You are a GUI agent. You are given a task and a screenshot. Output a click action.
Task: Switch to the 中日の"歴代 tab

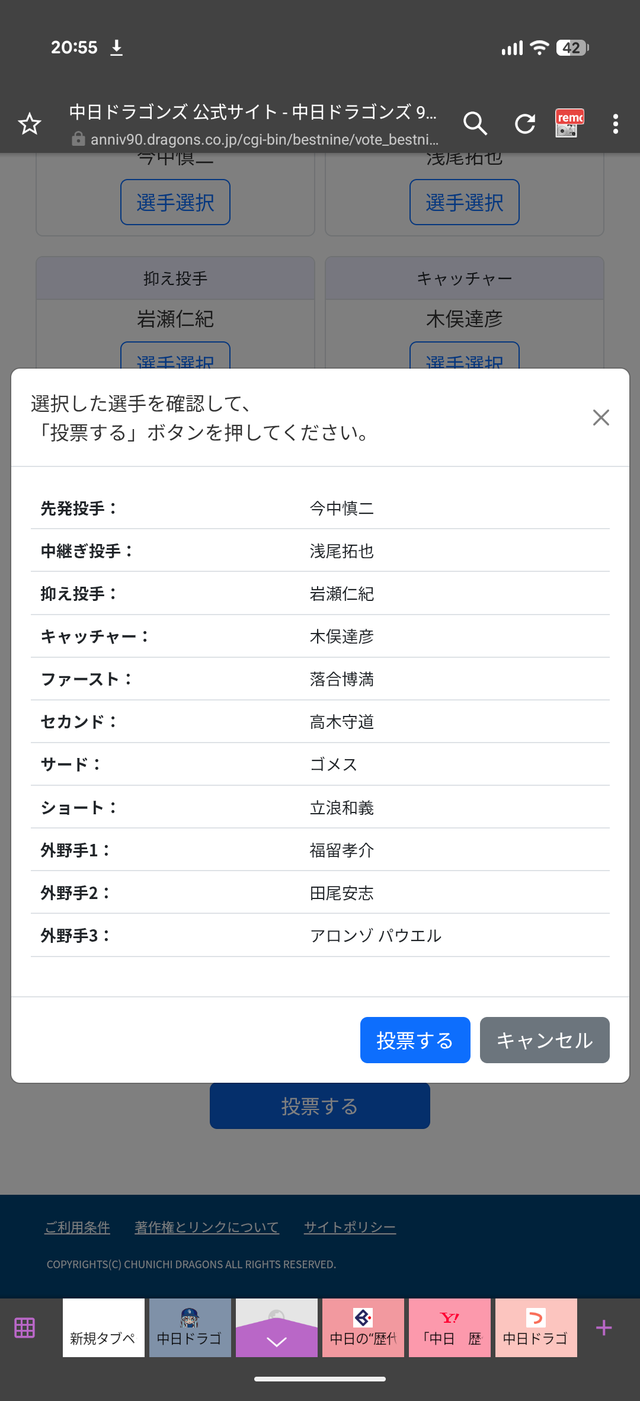(x=363, y=1328)
